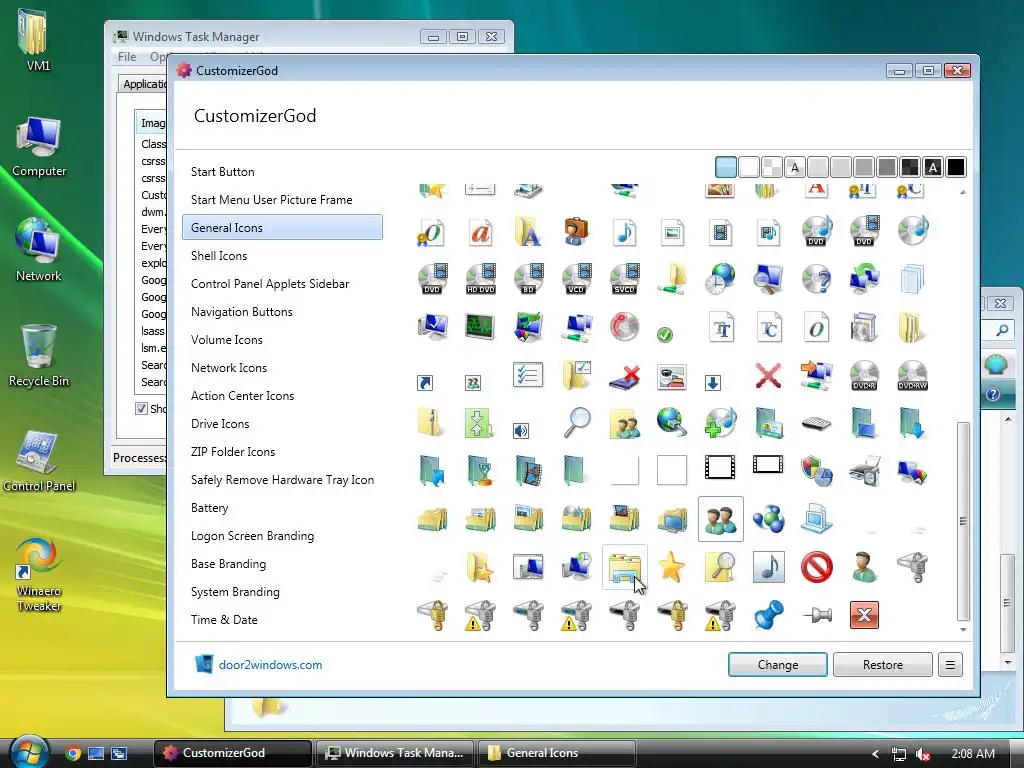
Task: Choose the light checkerboard transparent background swatch
Action: [772, 167]
